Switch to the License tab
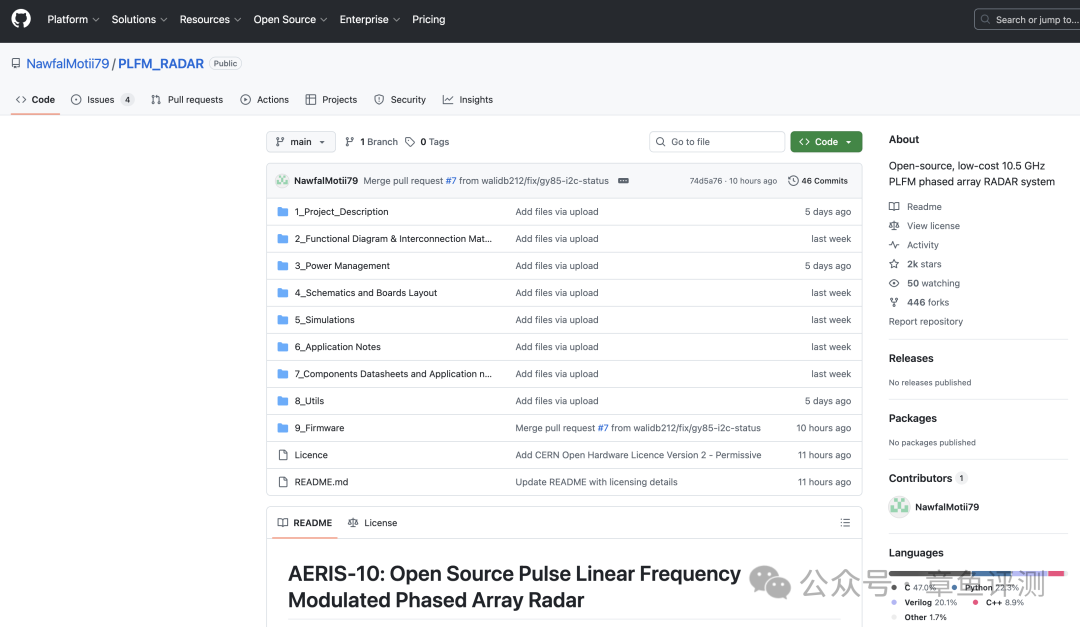The width and height of the screenshot is (1080, 627). 373,522
